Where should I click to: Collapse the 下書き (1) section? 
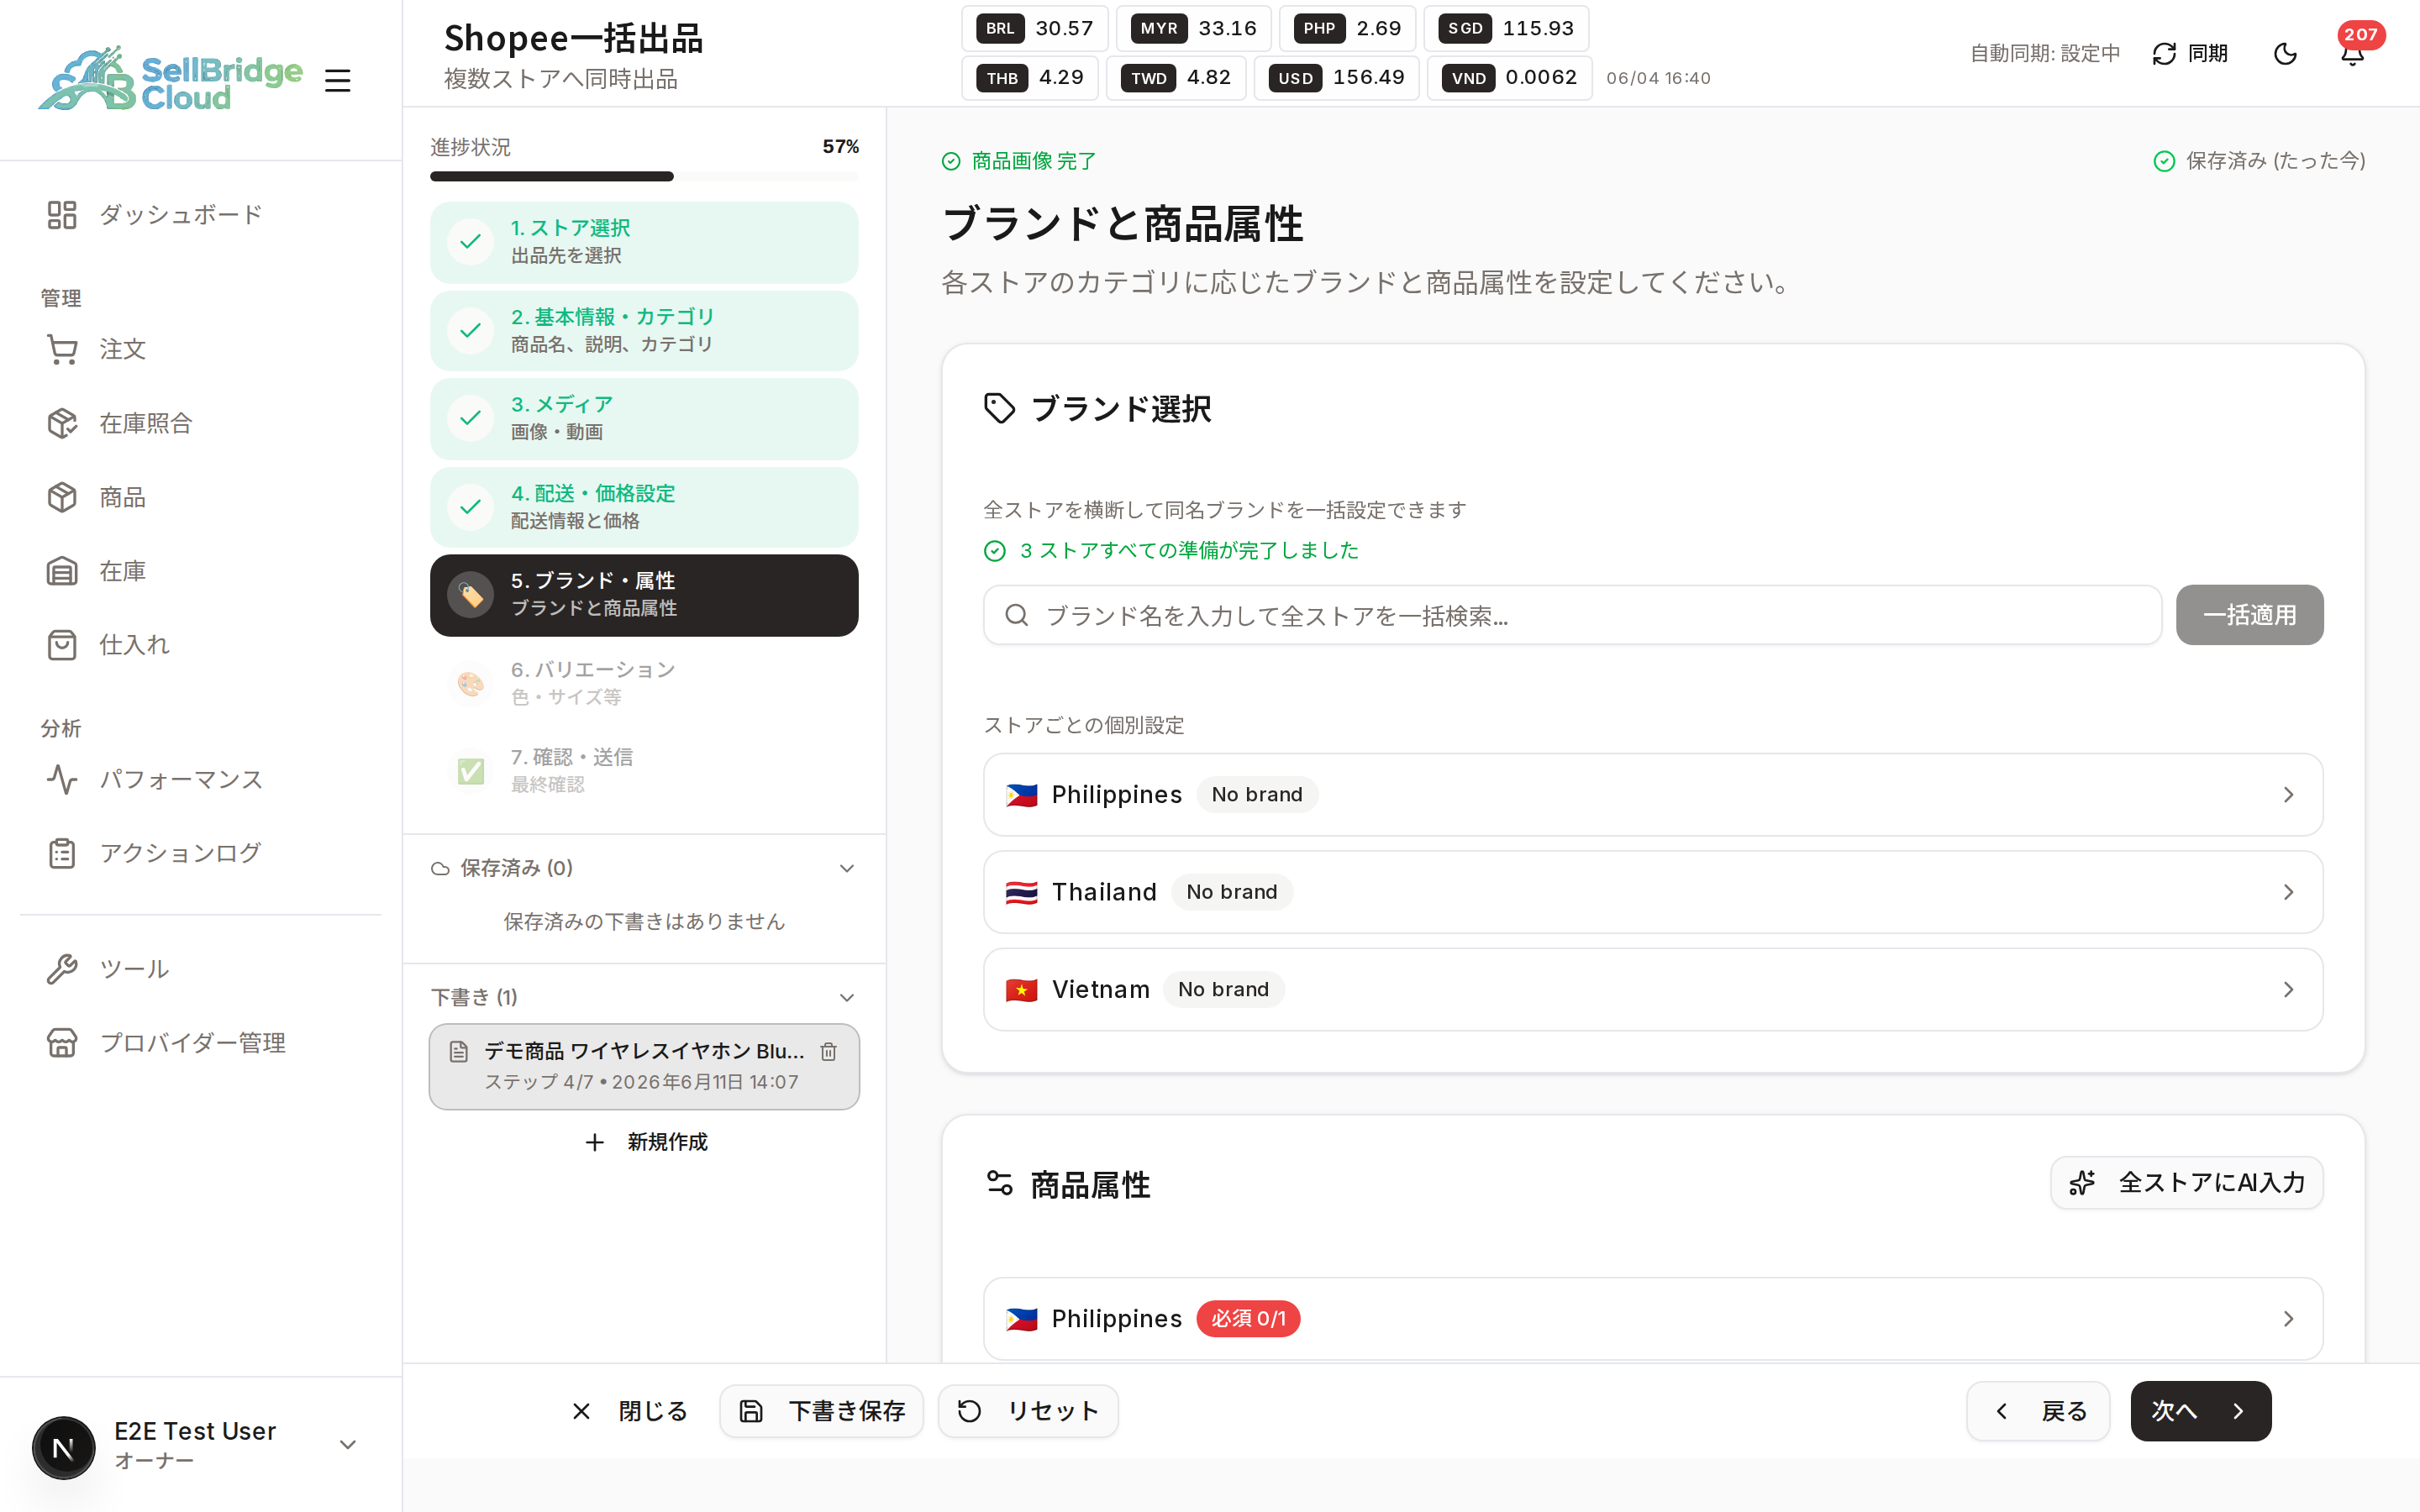[644, 997]
